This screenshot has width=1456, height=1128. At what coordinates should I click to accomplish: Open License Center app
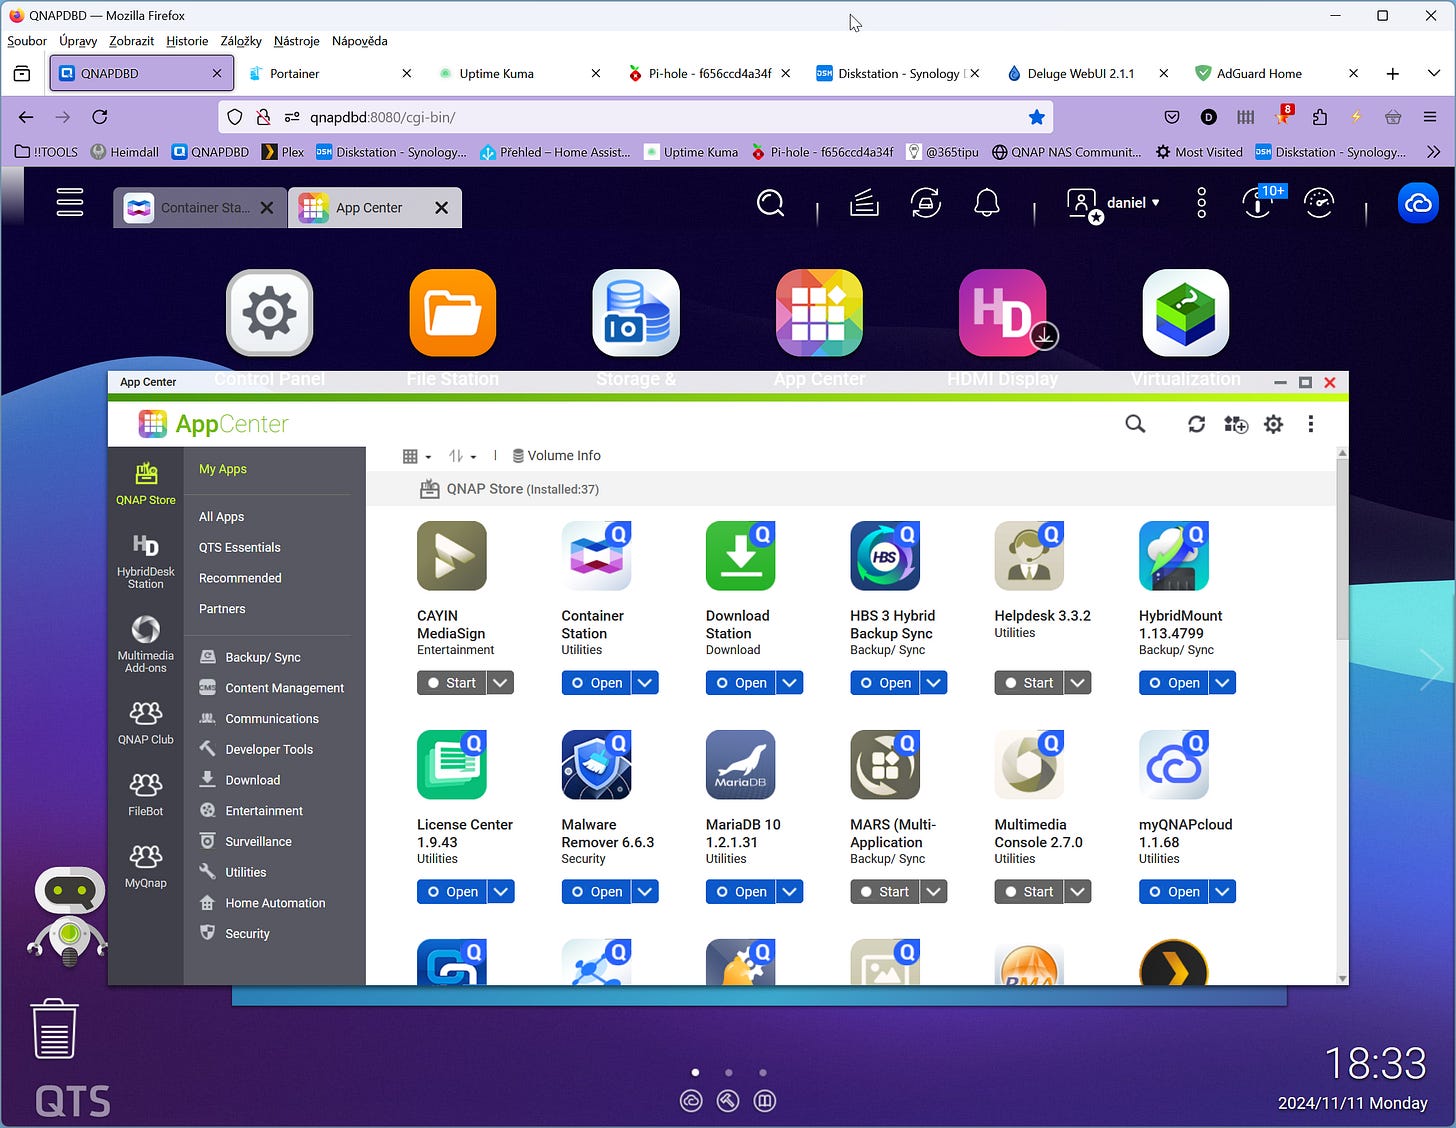point(452,892)
